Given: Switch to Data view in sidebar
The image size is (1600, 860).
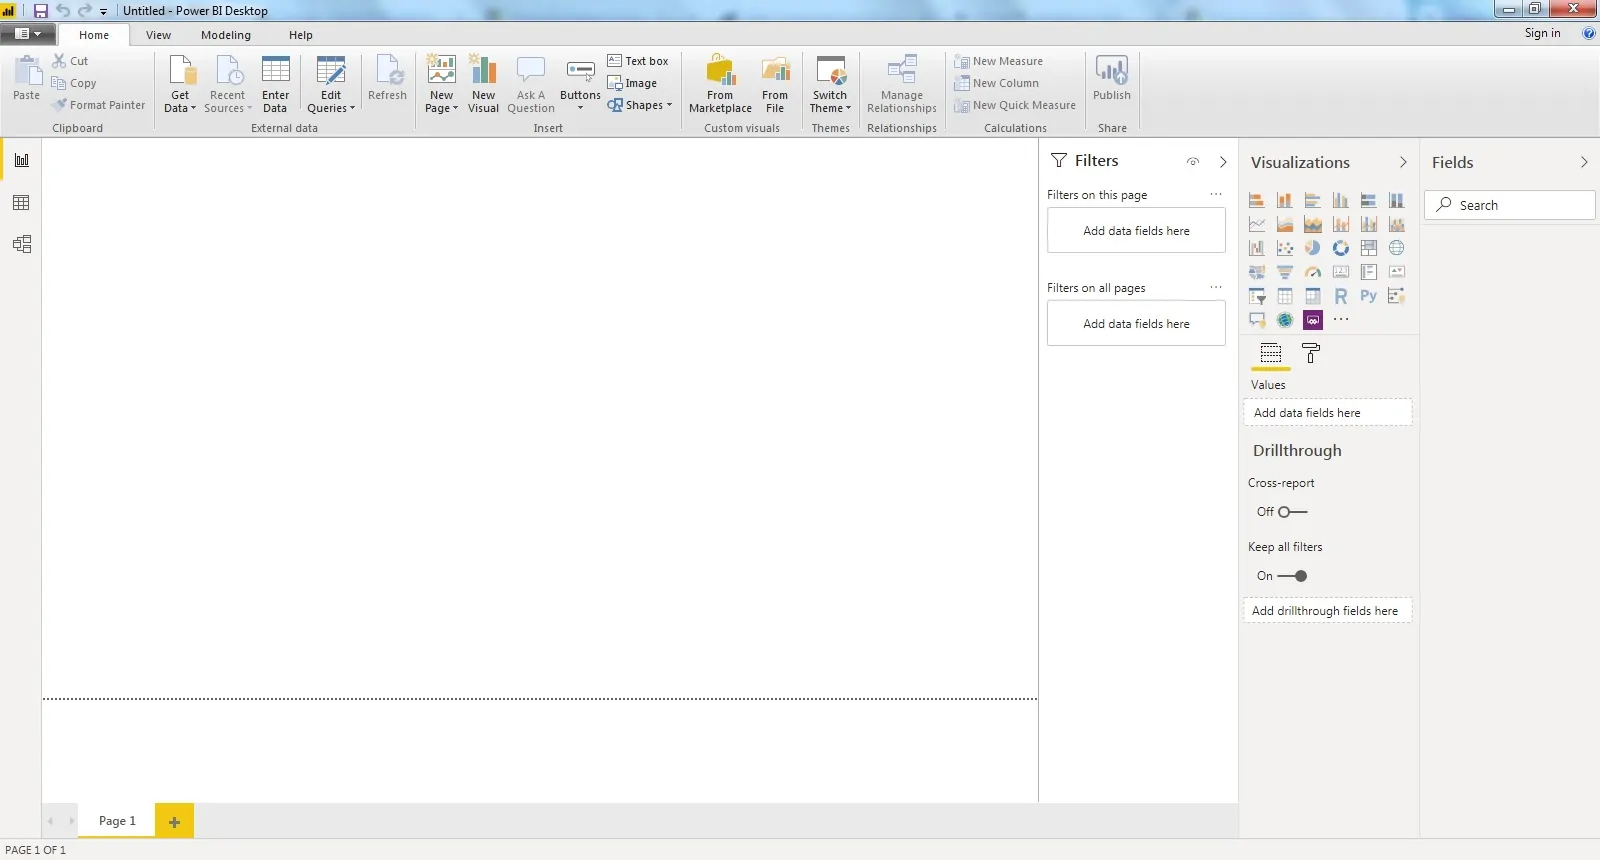Looking at the screenshot, I should pyautogui.click(x=21, y=203).
